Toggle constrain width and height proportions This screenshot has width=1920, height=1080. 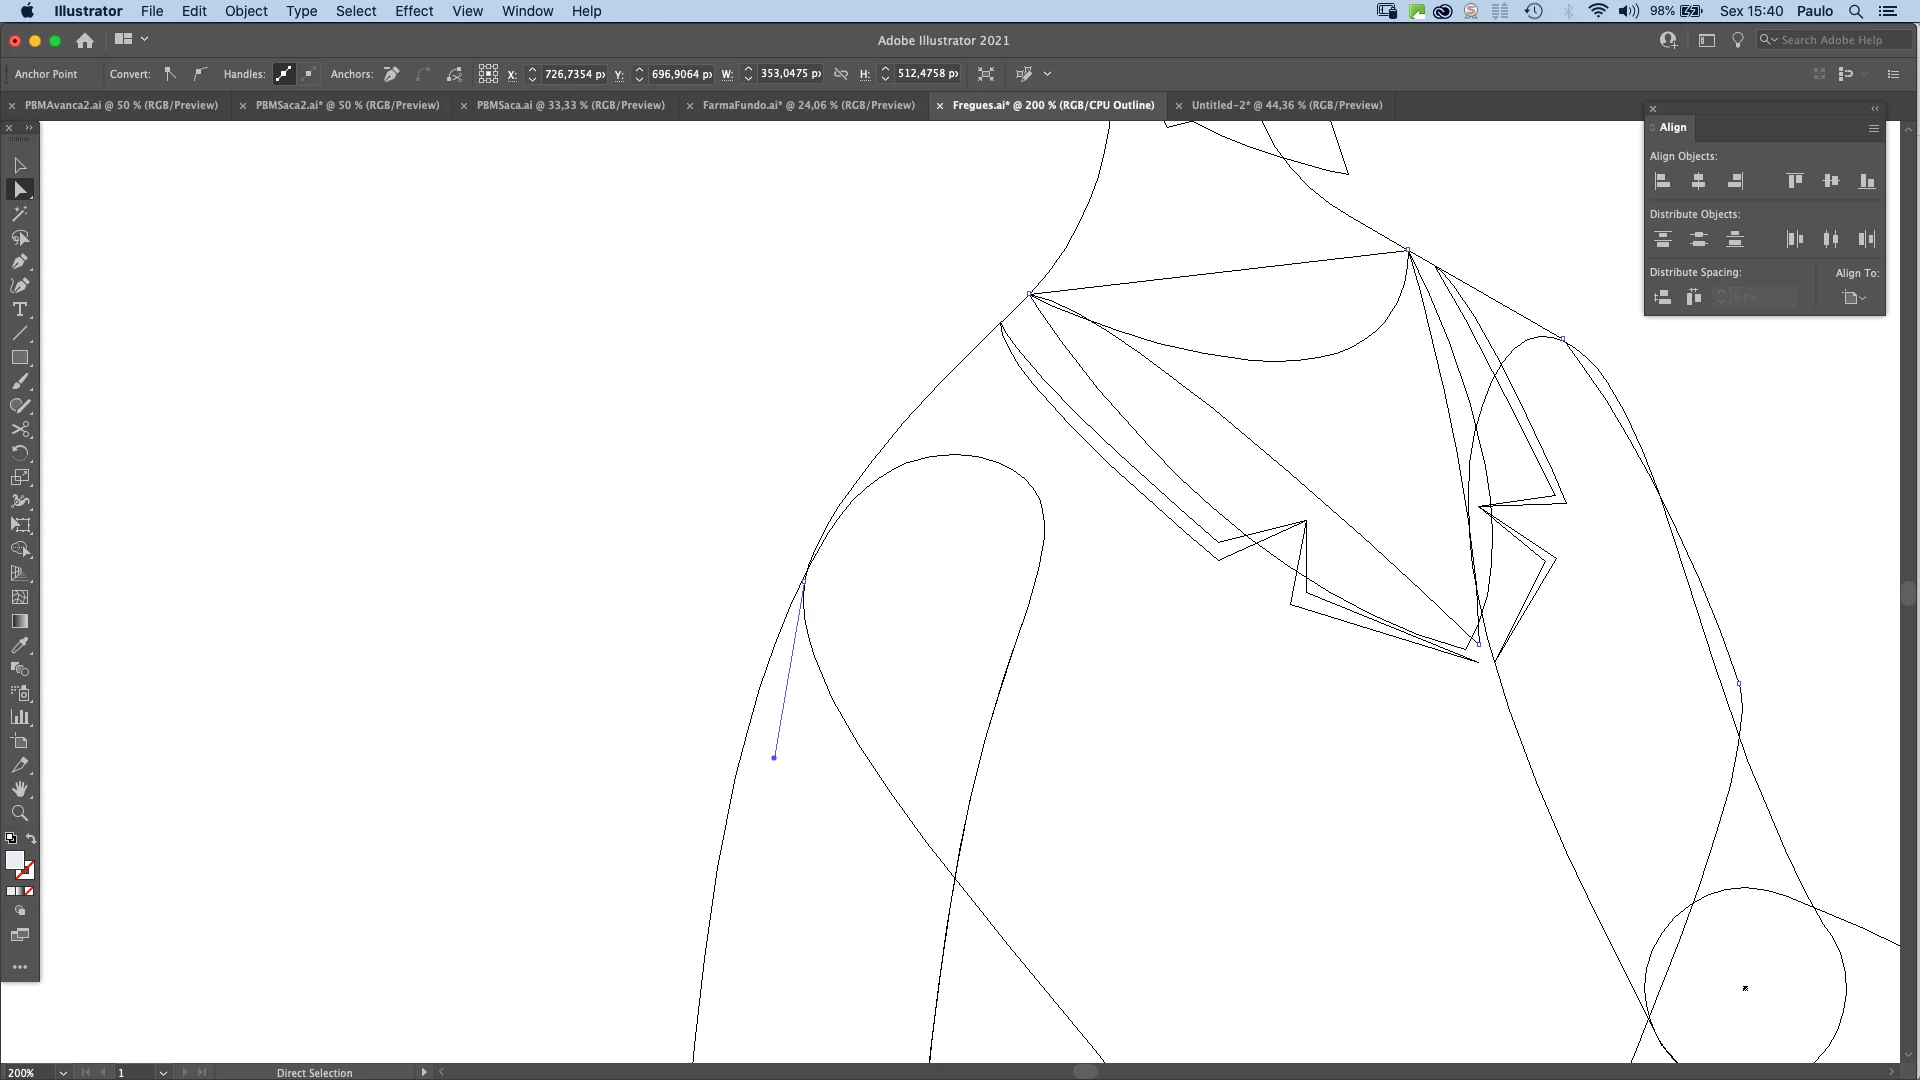pos(841,74)
